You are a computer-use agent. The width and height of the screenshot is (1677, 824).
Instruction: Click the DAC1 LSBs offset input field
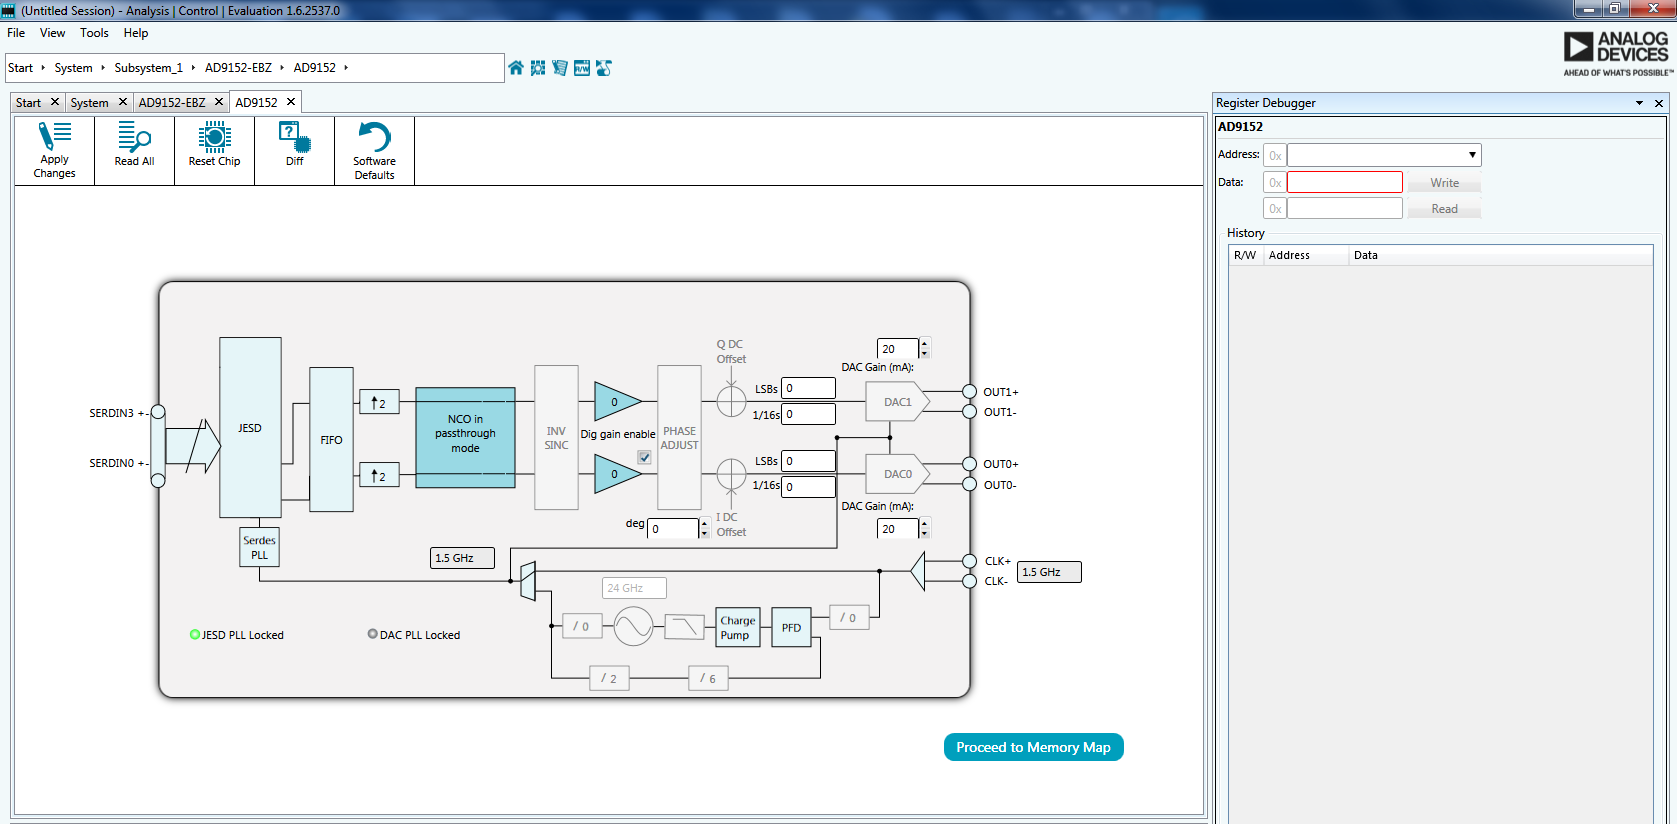808,388
